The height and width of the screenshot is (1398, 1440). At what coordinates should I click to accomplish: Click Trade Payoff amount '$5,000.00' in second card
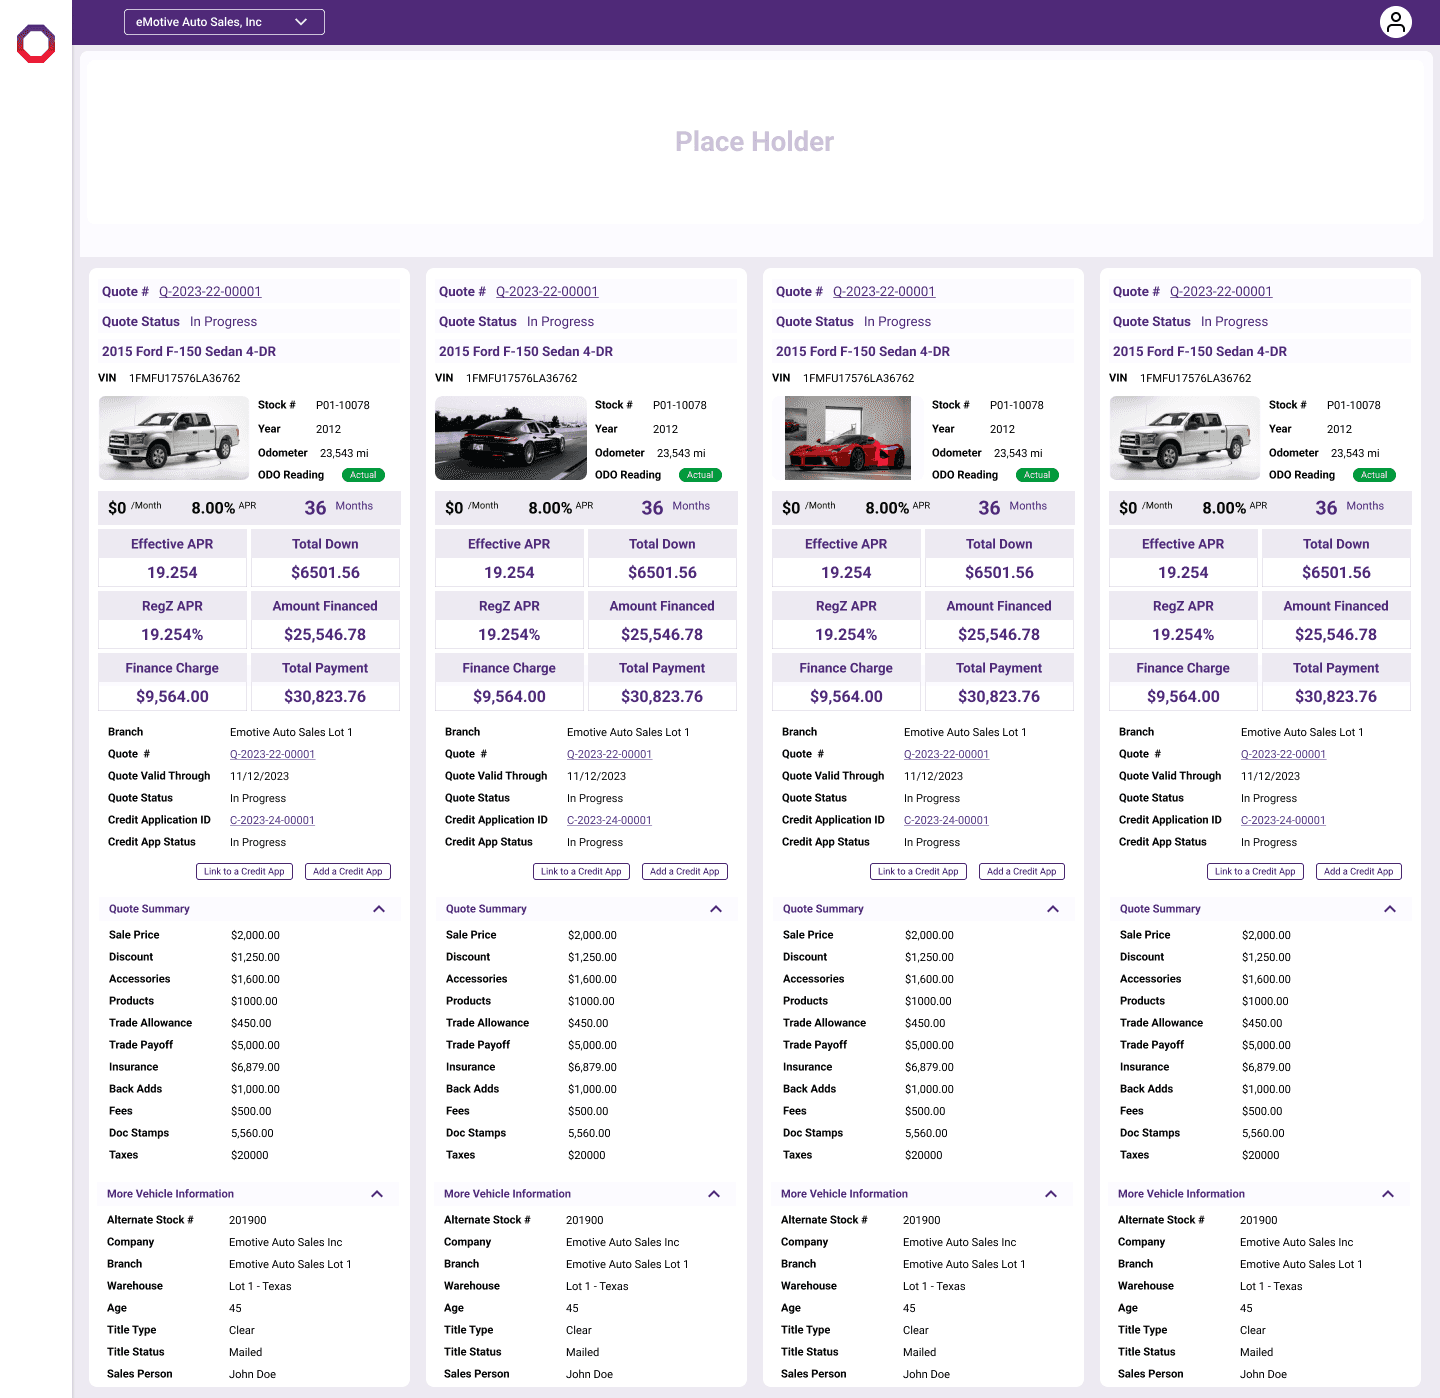point(592,1045)
